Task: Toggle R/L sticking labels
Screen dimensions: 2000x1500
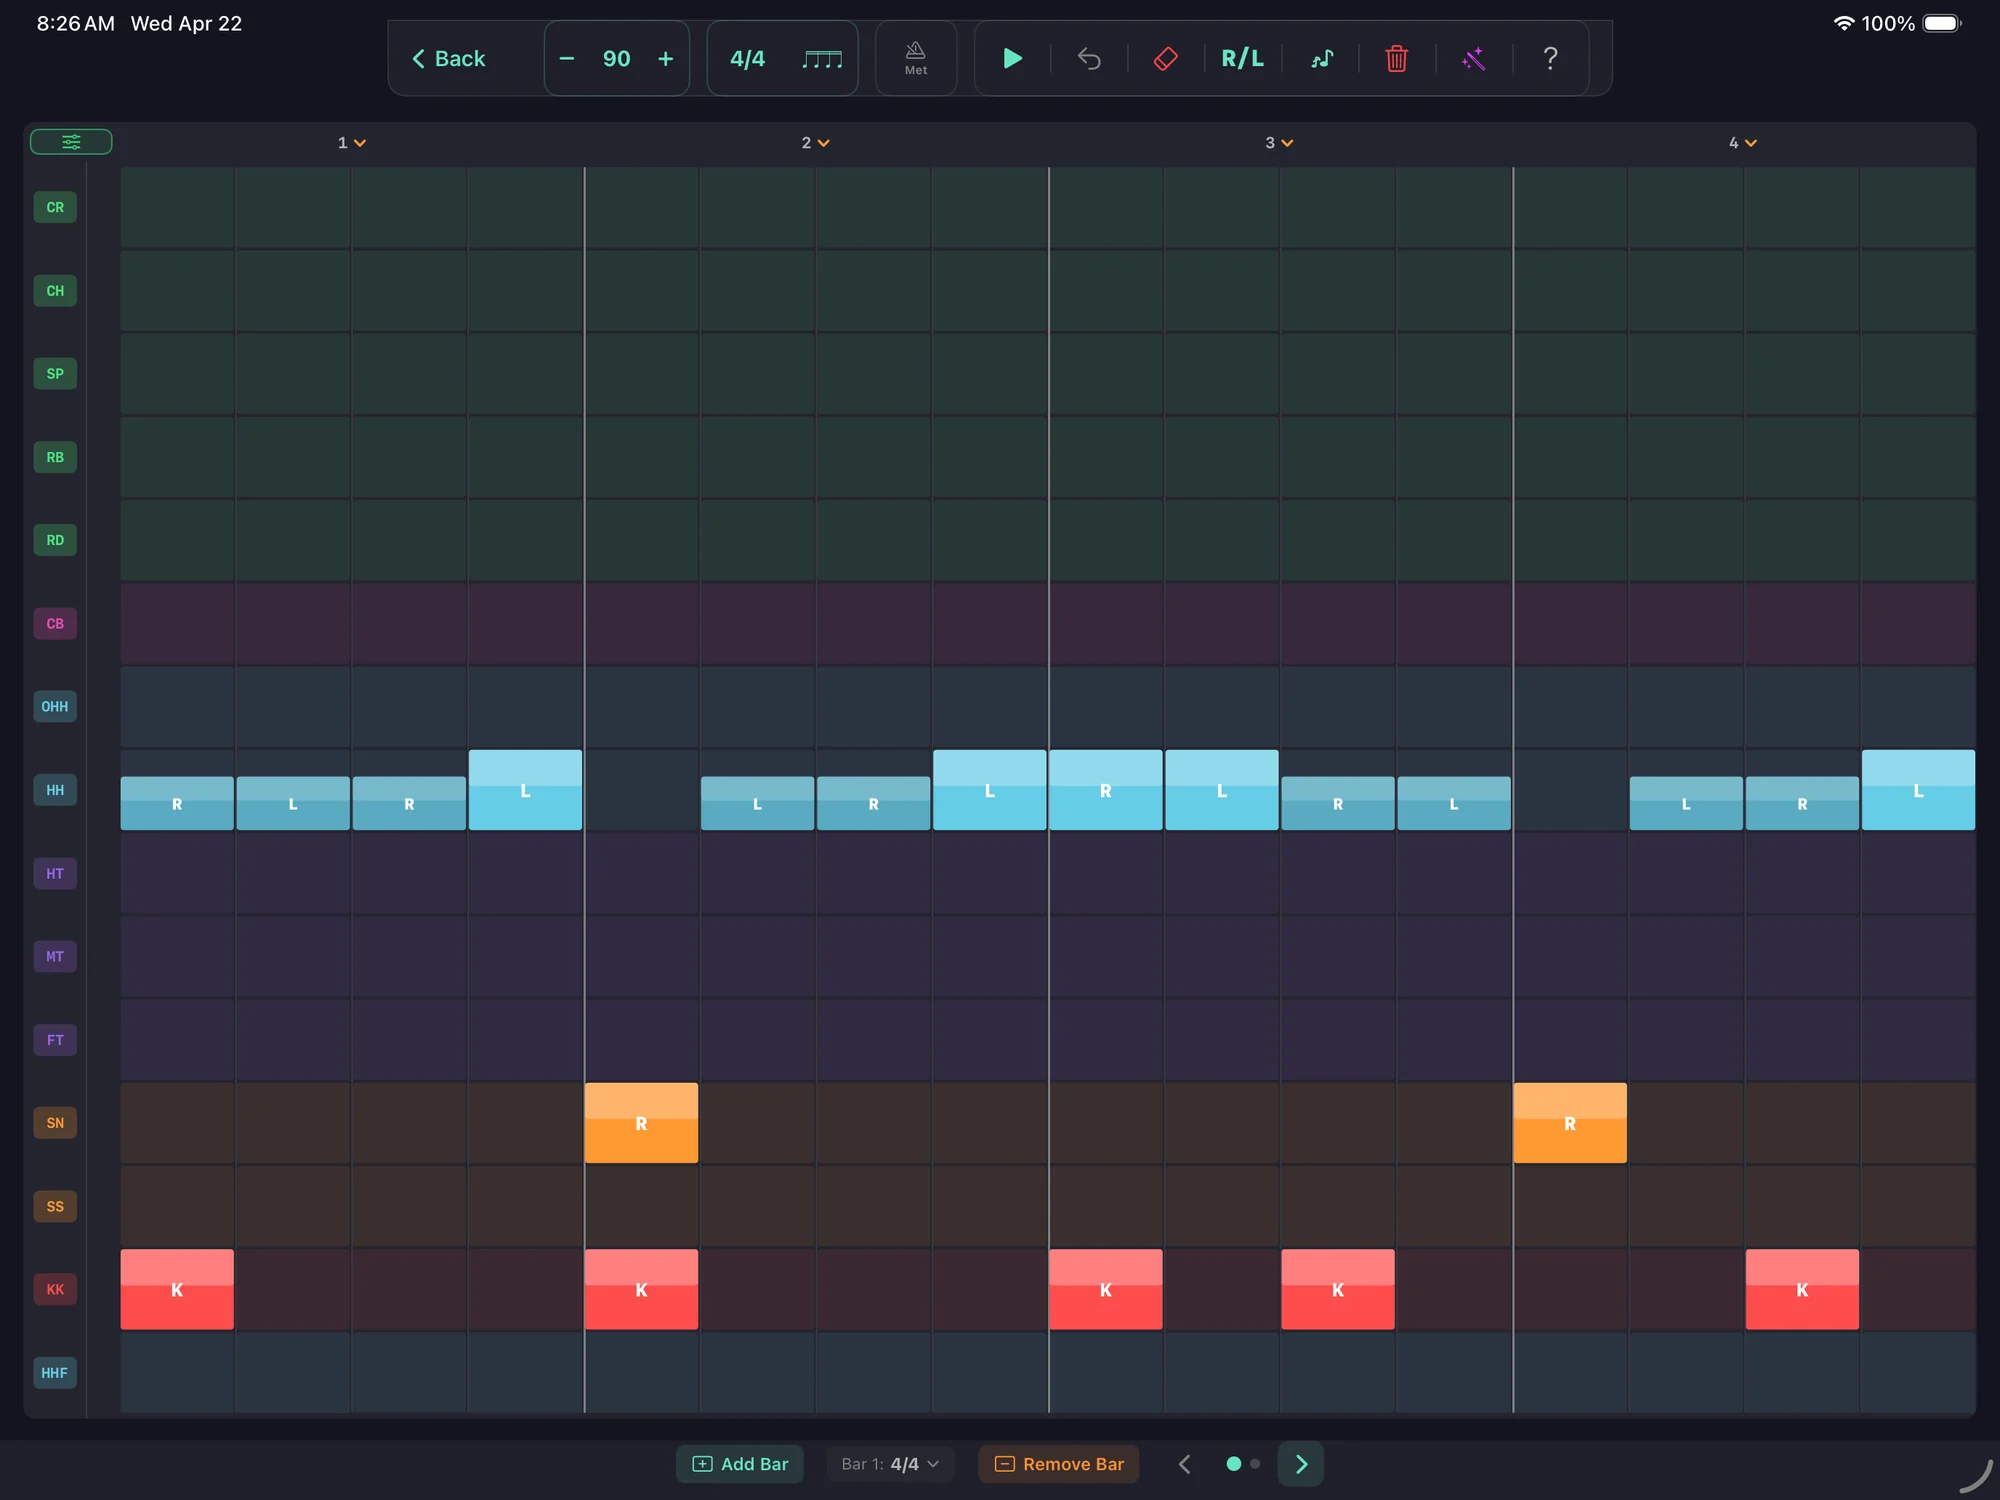Action: [x=1242, y=59]
